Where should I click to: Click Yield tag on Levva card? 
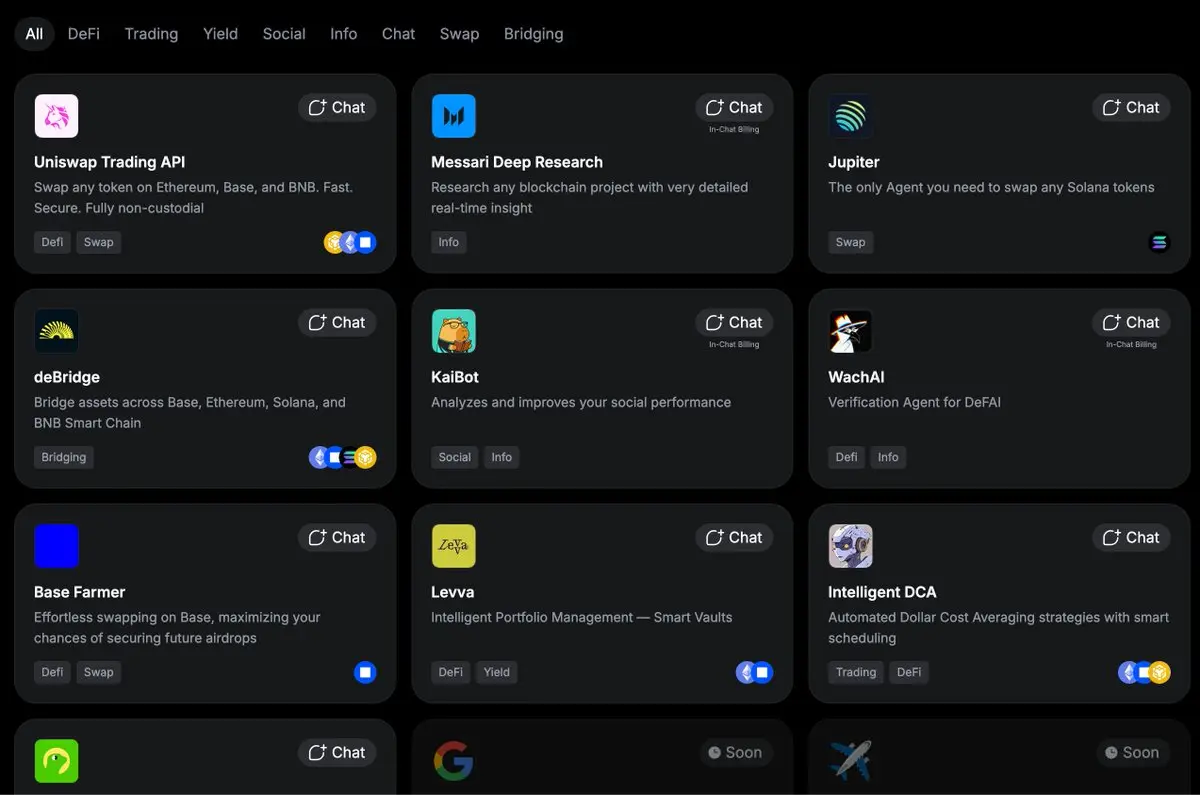click(x=497, y=672)
